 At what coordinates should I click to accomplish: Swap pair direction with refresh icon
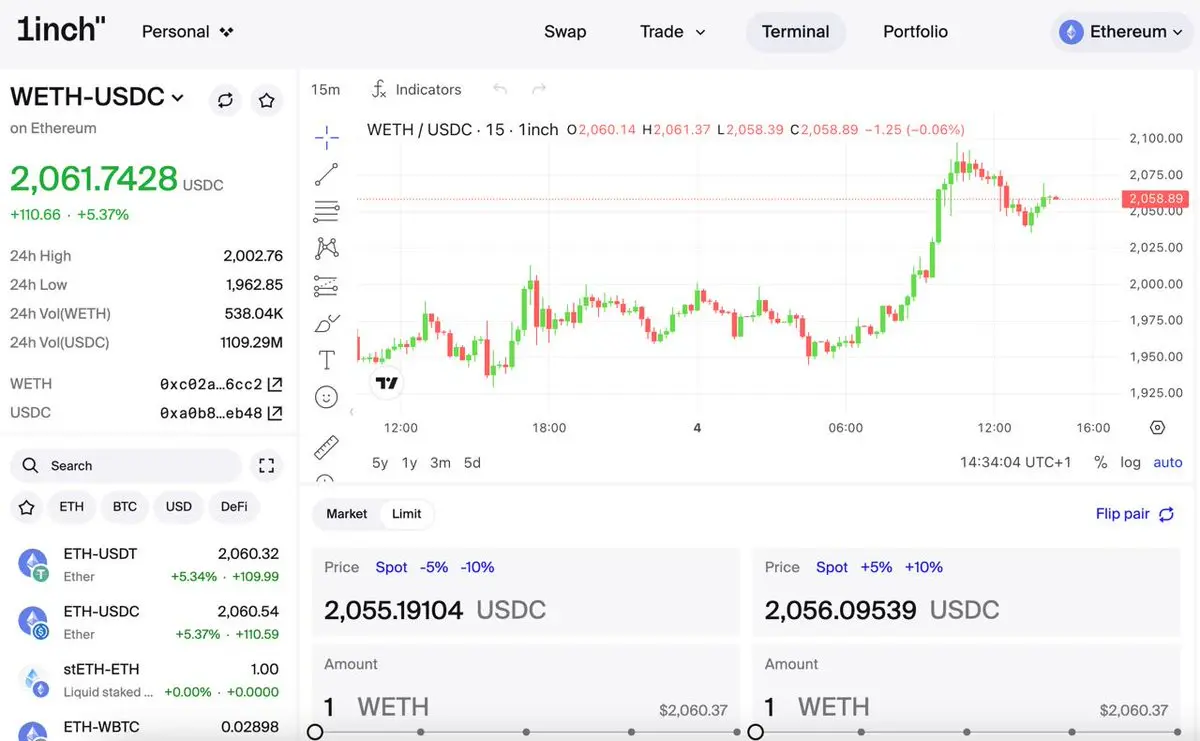225,100
